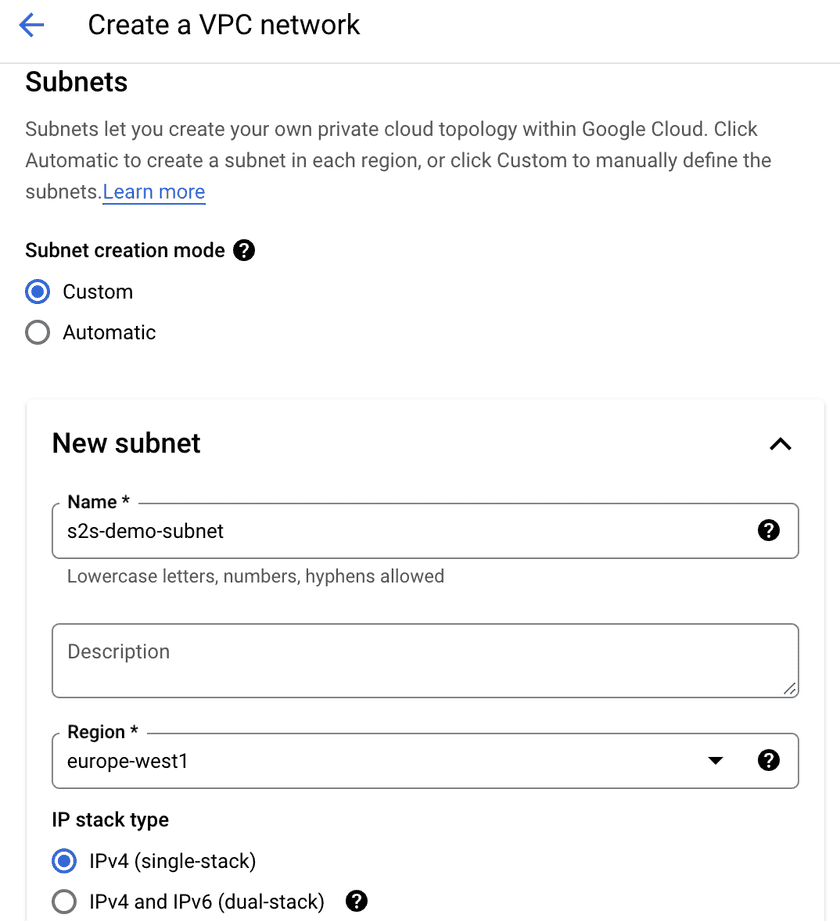Click the Create a VPC network title
Viewport: 840px width, 921px height.
coord(224,25)
